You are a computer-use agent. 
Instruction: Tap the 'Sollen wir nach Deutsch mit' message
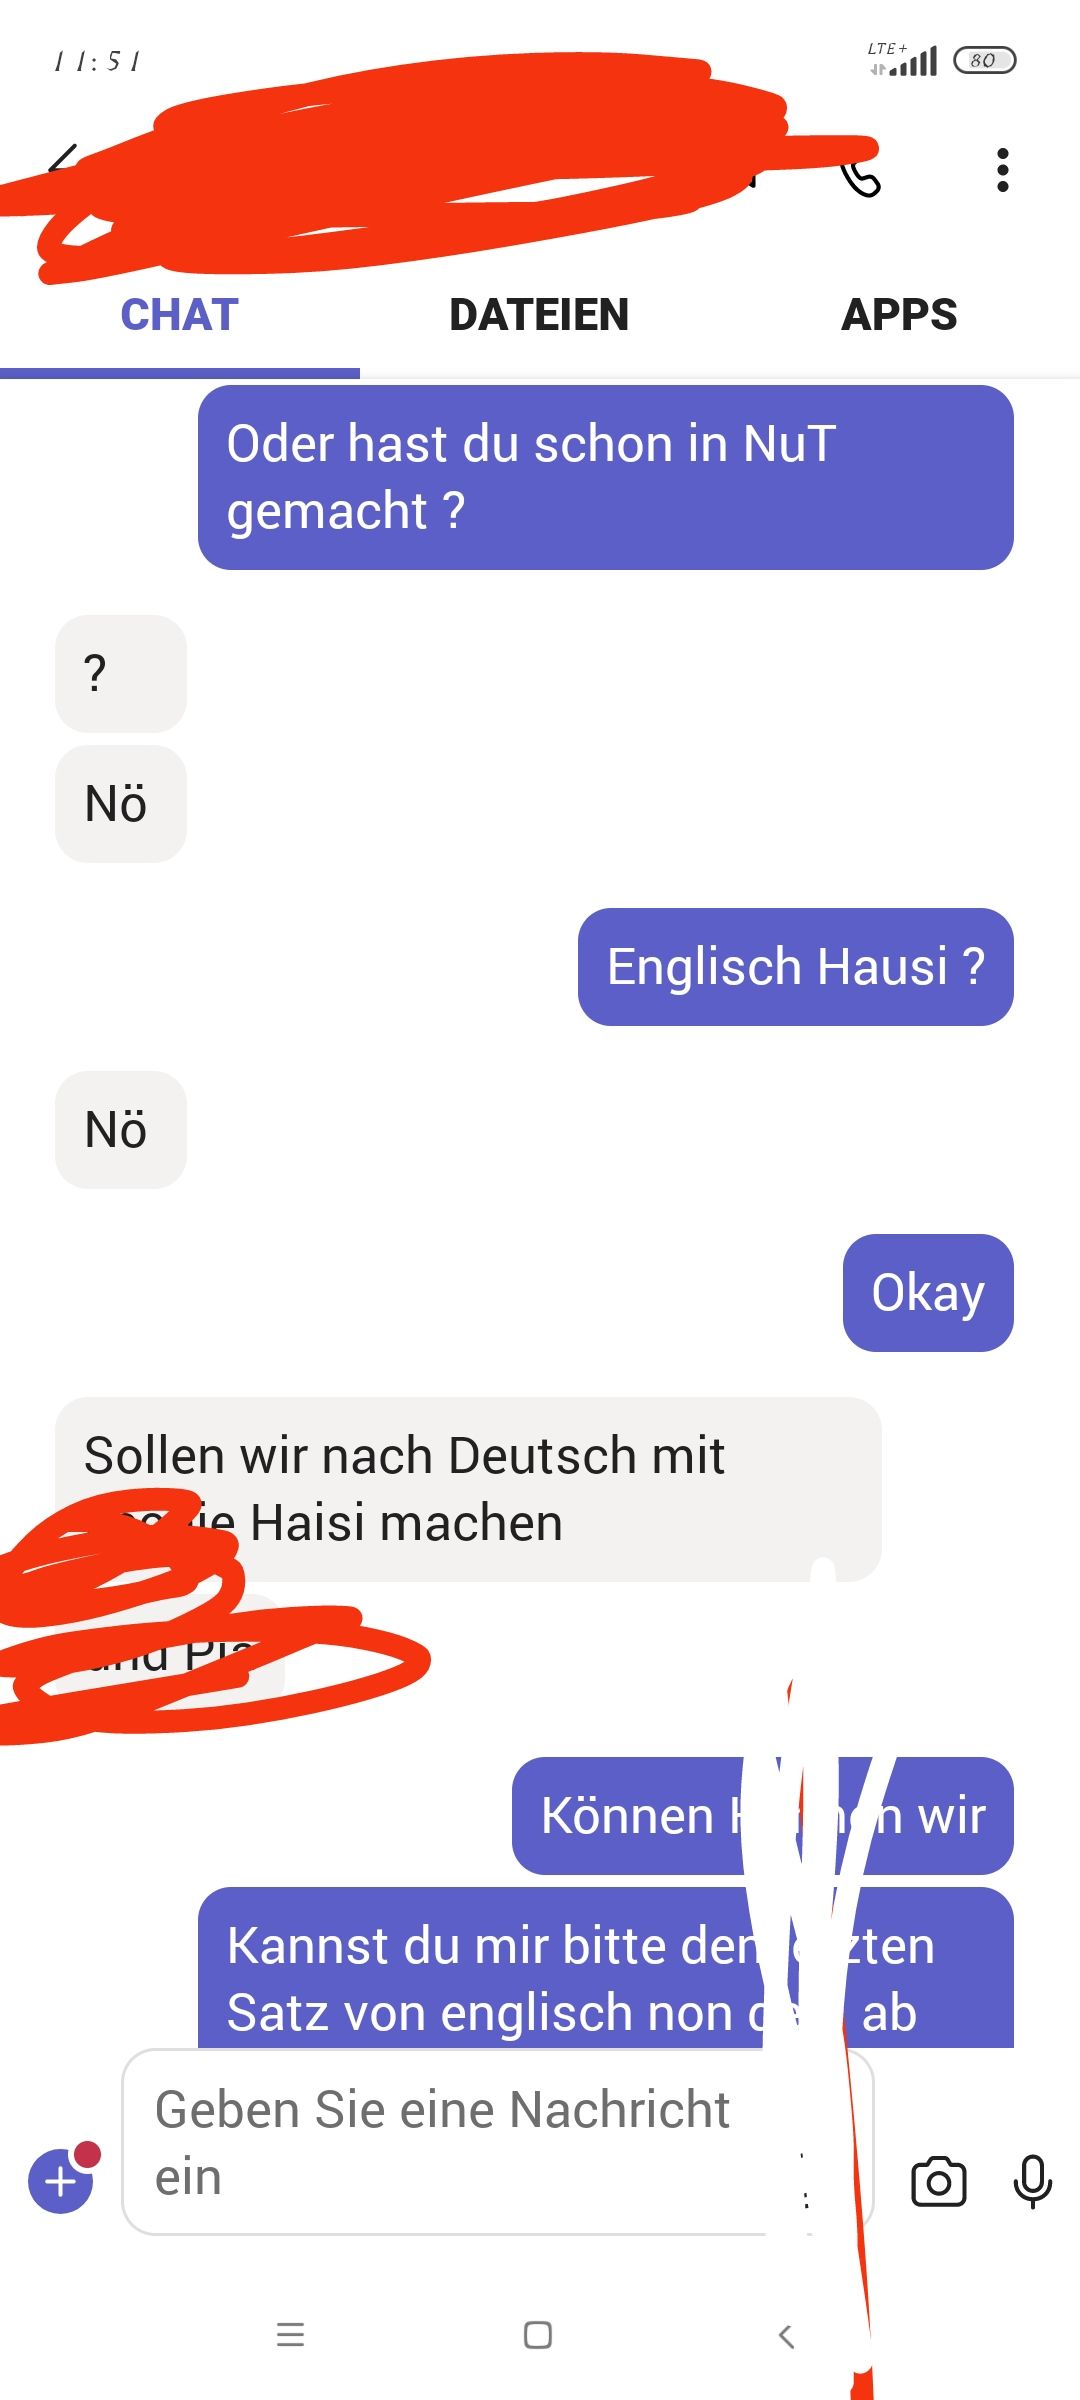coord(468,1489)
